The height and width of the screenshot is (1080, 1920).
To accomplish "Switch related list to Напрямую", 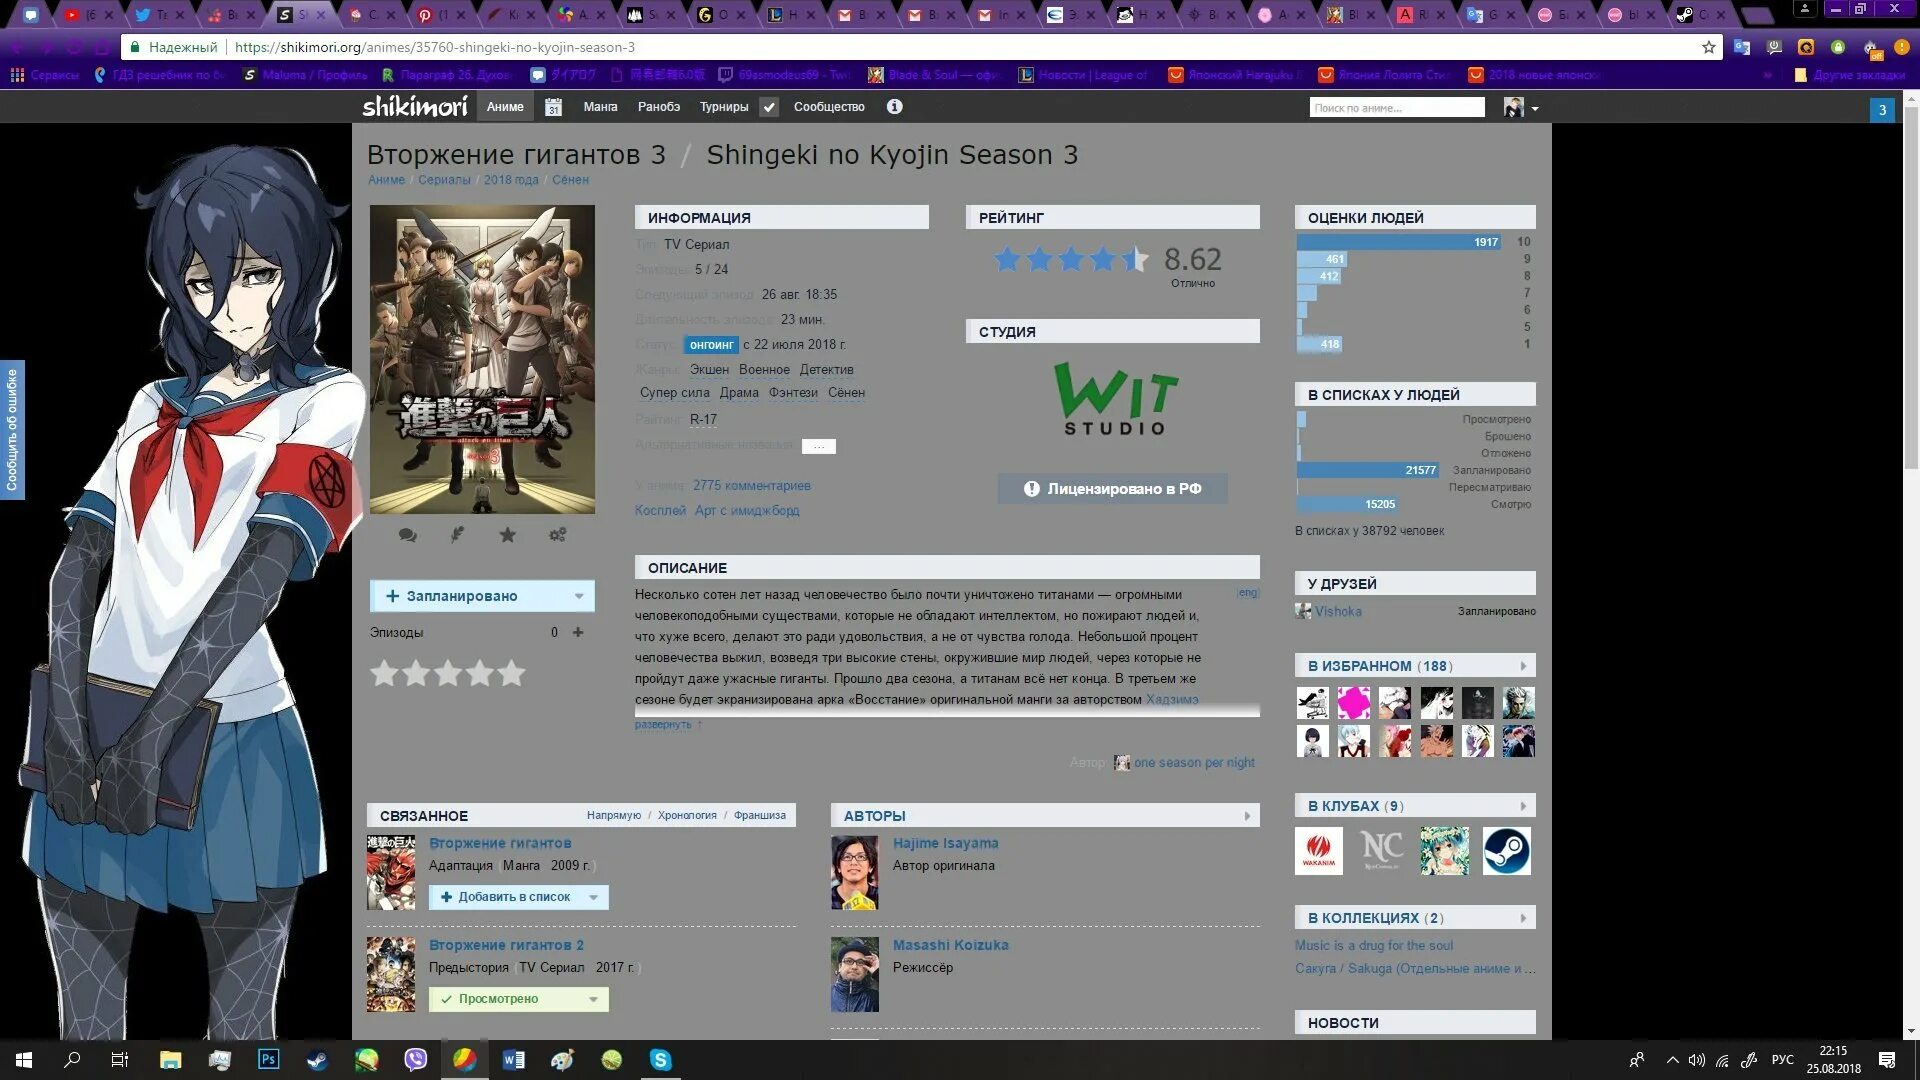I will 614,816.
